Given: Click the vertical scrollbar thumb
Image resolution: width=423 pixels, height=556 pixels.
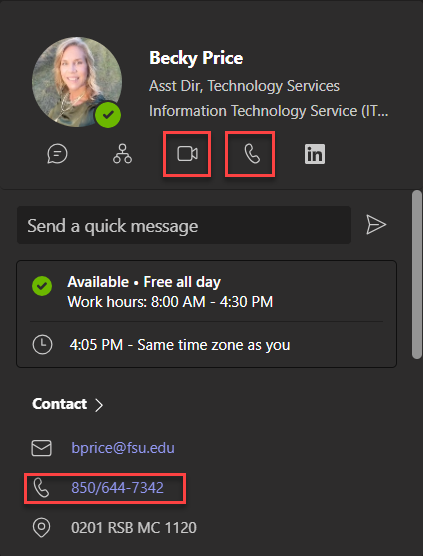Looking at the screenshot, I should pyautogui.click(x=417, y=275).
